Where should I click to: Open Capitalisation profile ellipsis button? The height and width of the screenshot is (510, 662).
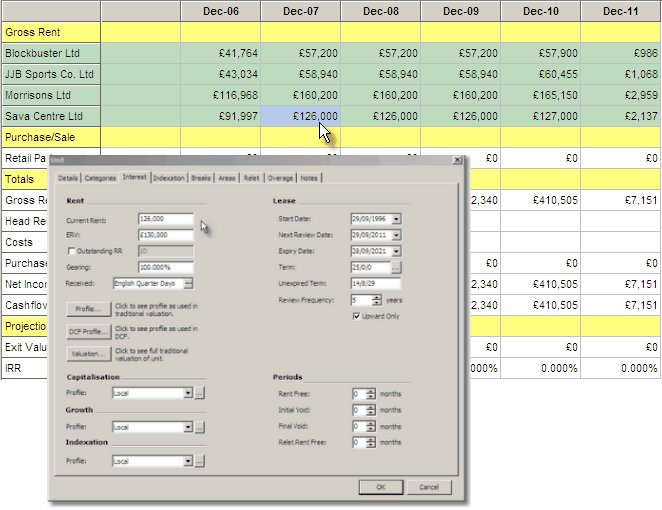pos(199,393)
